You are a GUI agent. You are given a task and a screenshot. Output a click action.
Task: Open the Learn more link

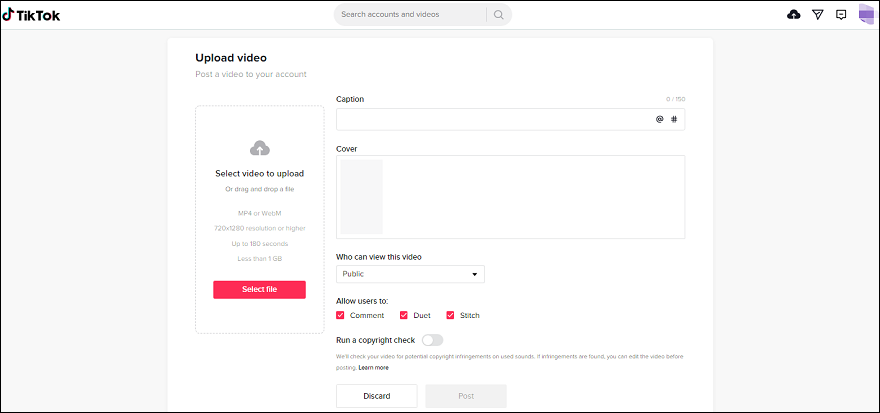point(373,368)
